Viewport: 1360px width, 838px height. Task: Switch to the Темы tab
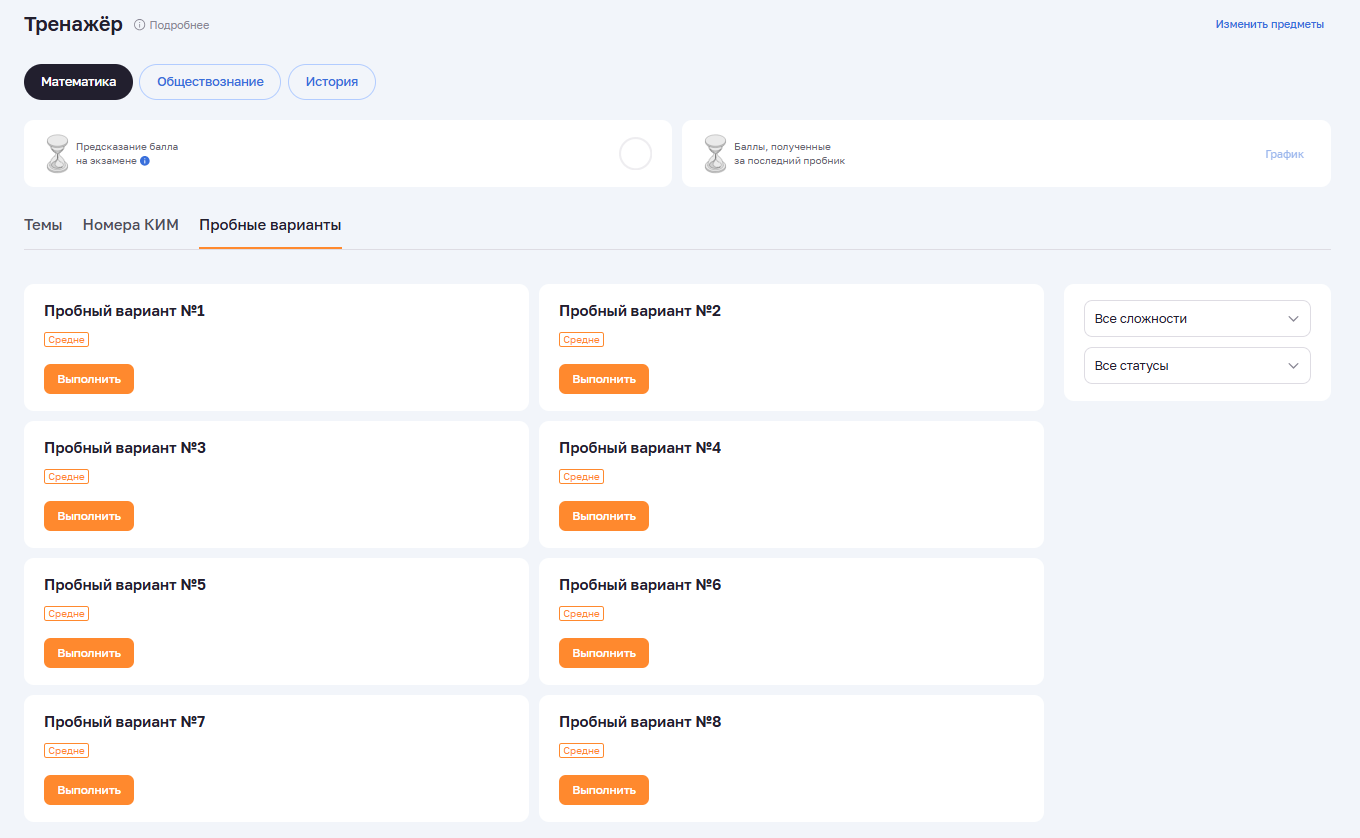(43, 225)
